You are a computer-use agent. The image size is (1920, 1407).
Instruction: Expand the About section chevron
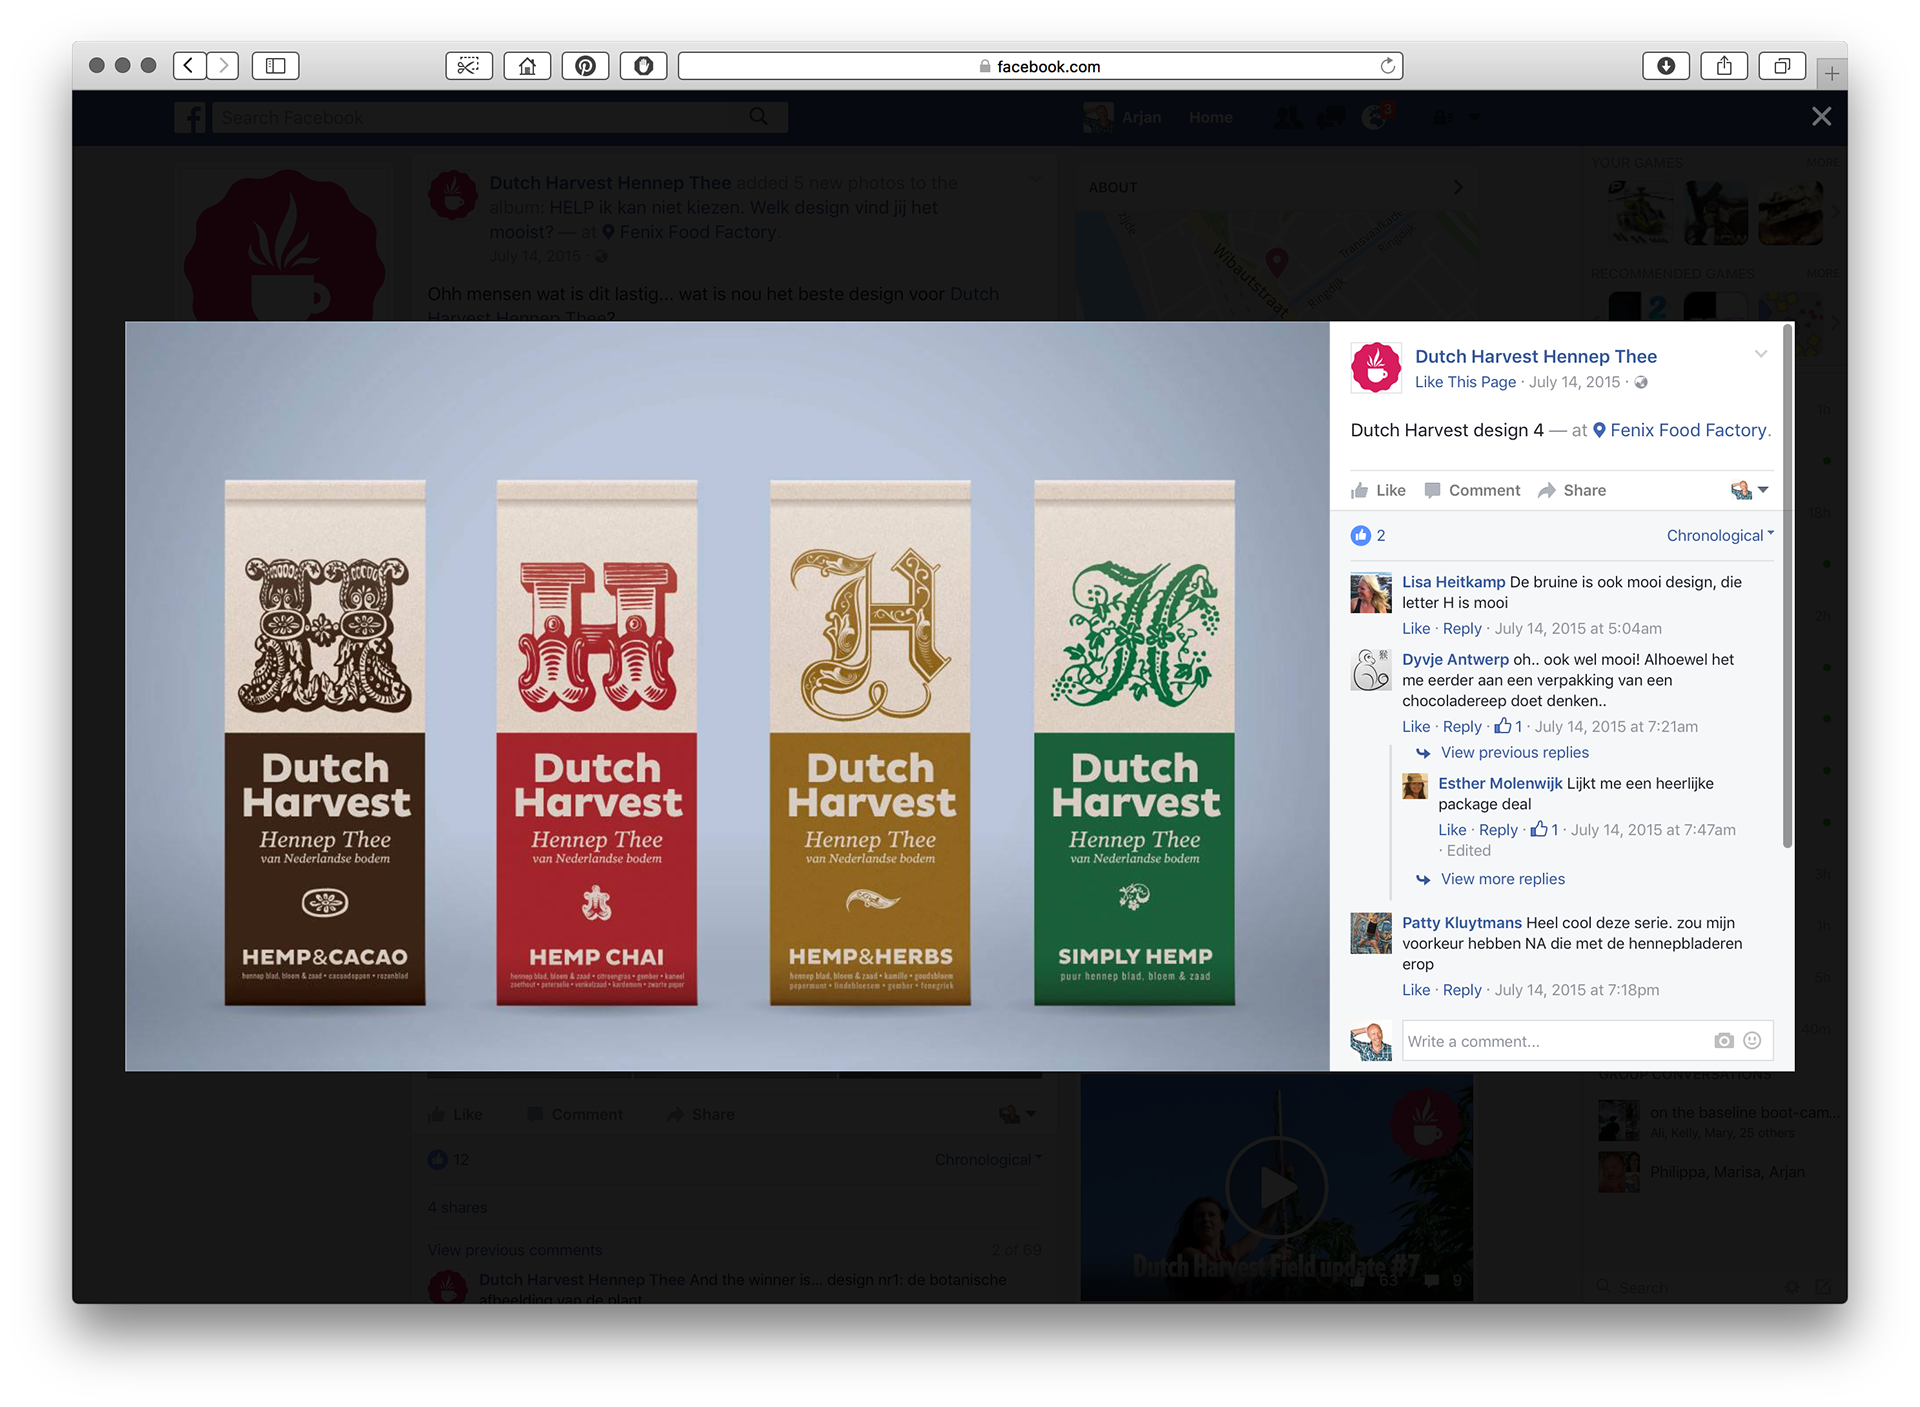point(1458,187)
